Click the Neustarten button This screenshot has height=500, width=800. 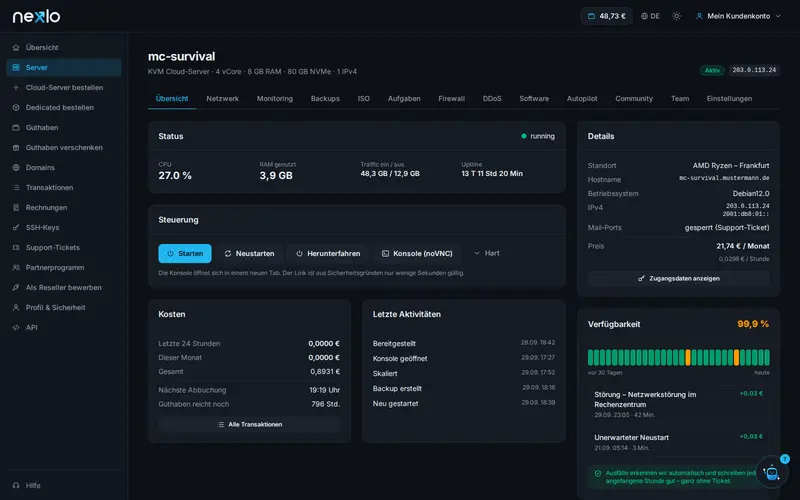[x=249, y=253]
